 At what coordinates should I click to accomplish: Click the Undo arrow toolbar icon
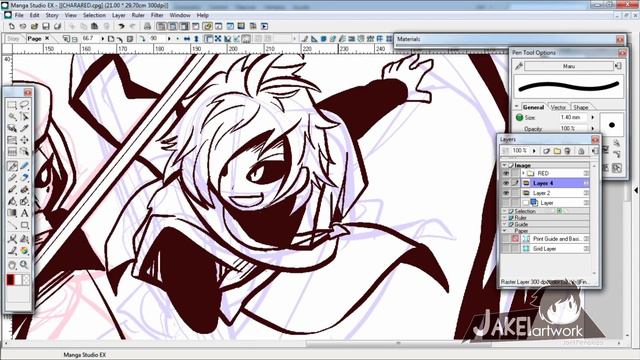(x=121, y=26)
